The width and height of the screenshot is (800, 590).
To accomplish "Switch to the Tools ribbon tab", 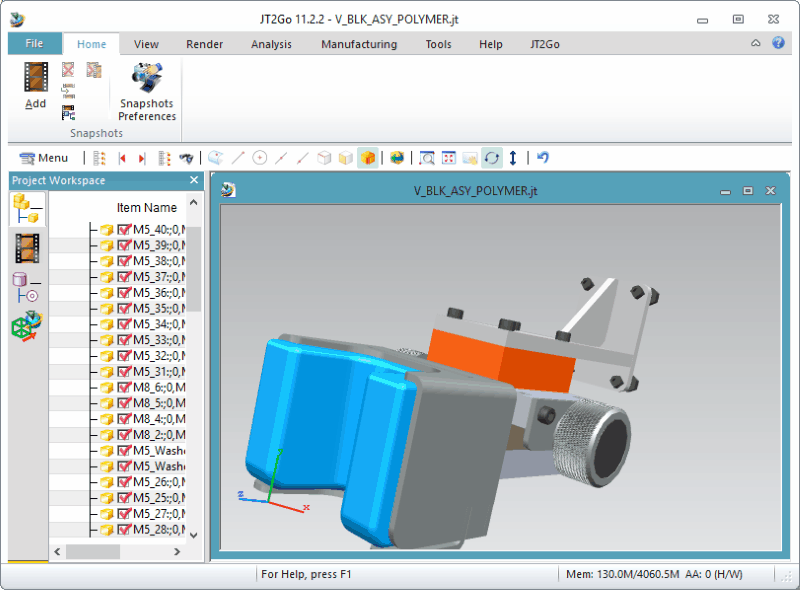I will (439, 44).
